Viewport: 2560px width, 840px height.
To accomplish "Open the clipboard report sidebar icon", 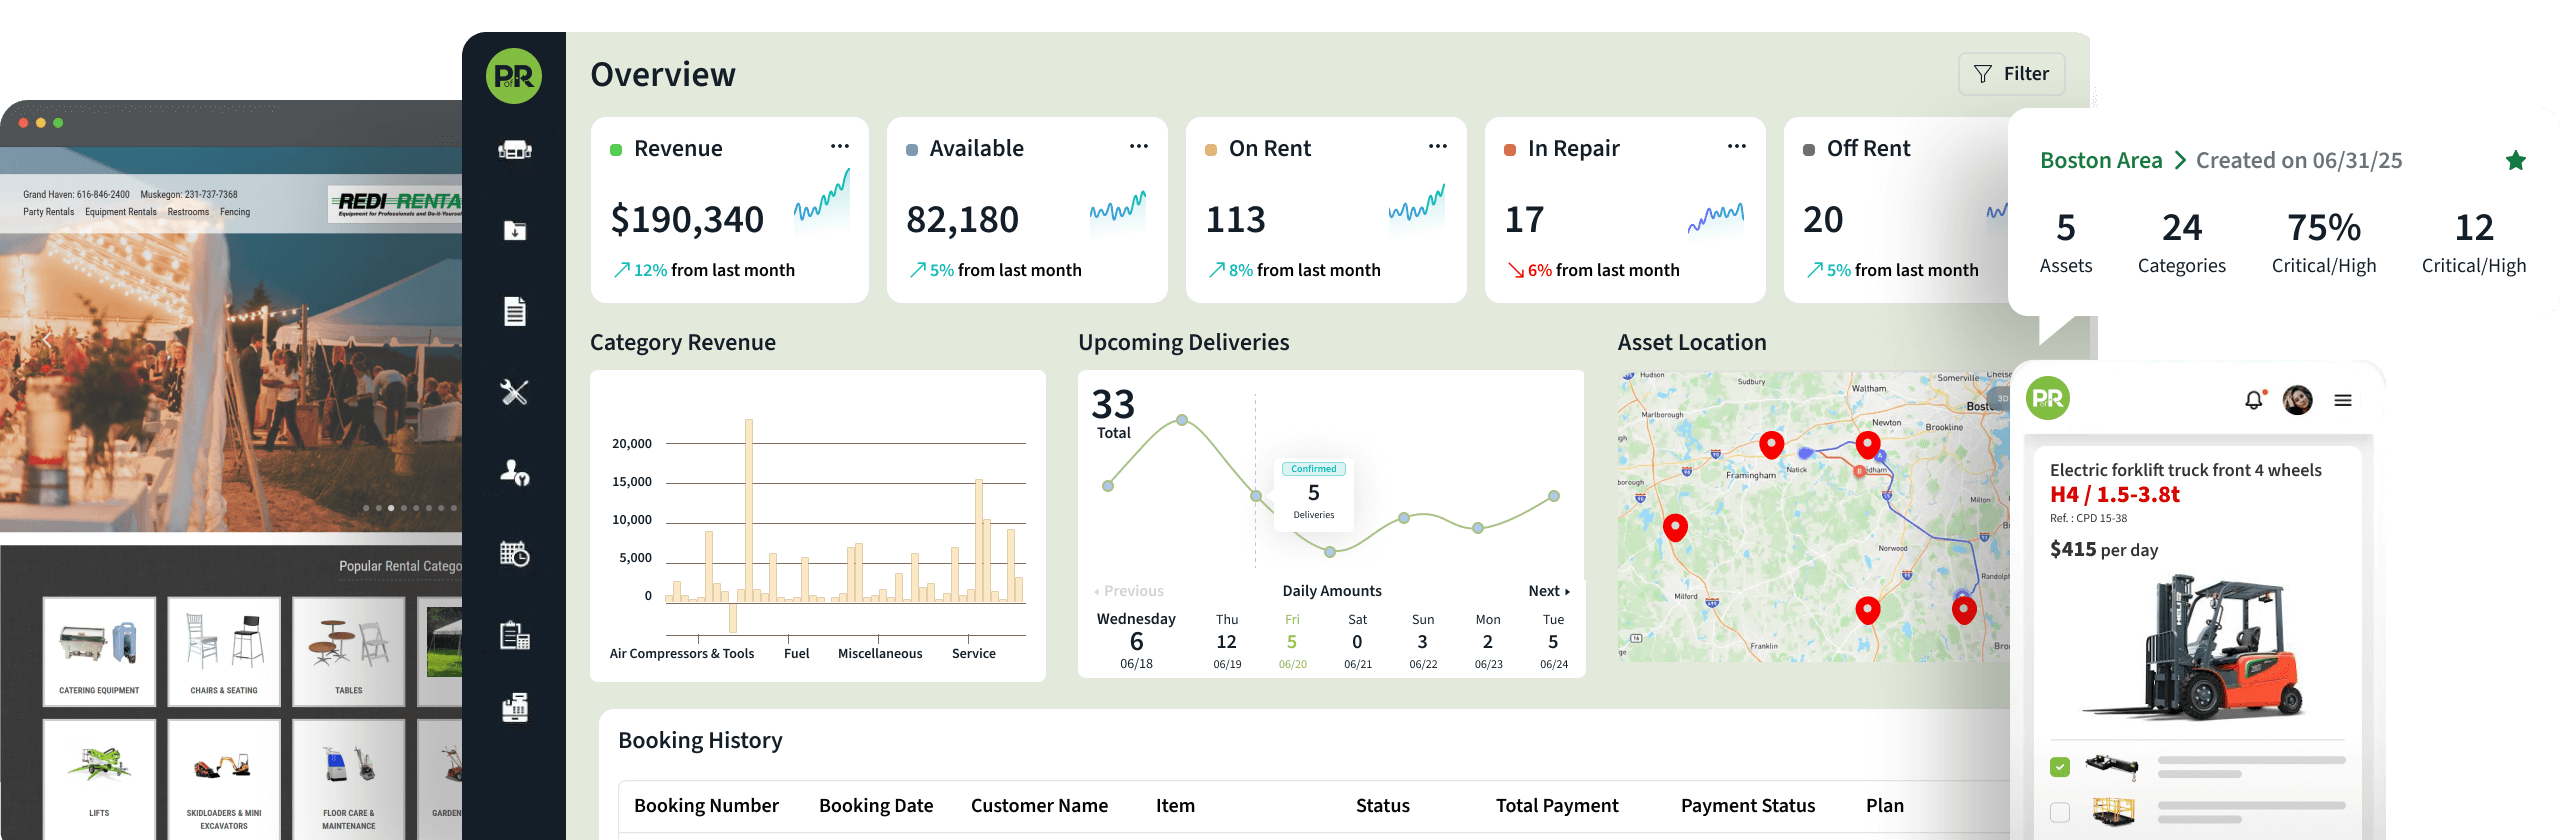I will click(x=515, y=634).
